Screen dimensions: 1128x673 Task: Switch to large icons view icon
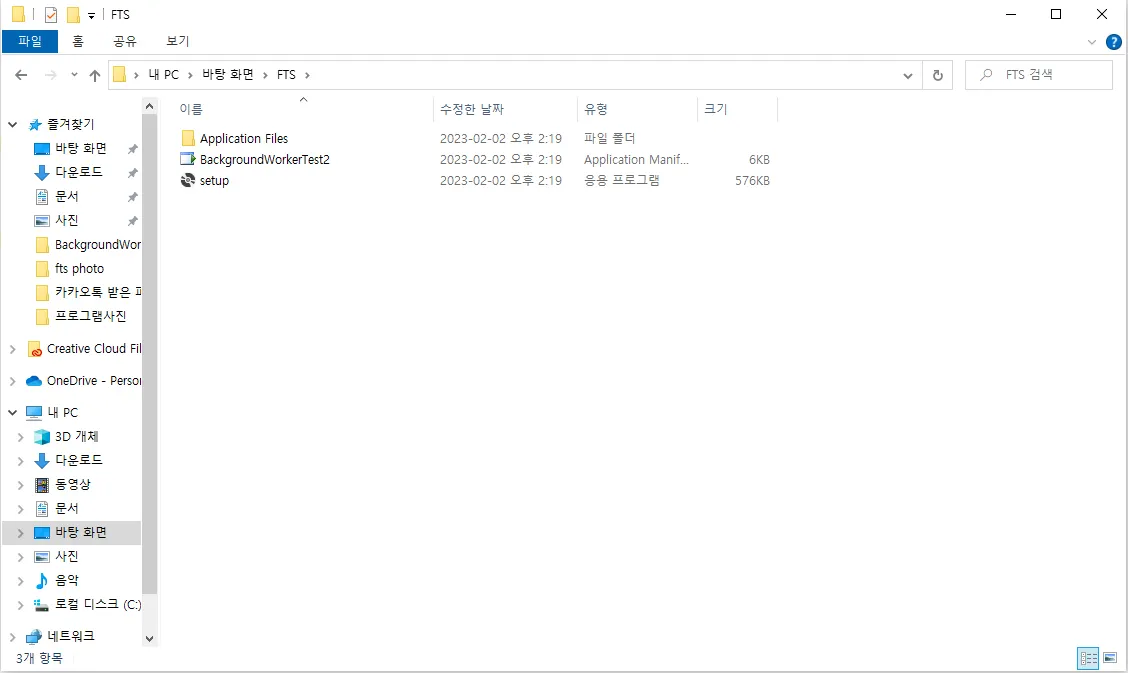(1110, 658)
